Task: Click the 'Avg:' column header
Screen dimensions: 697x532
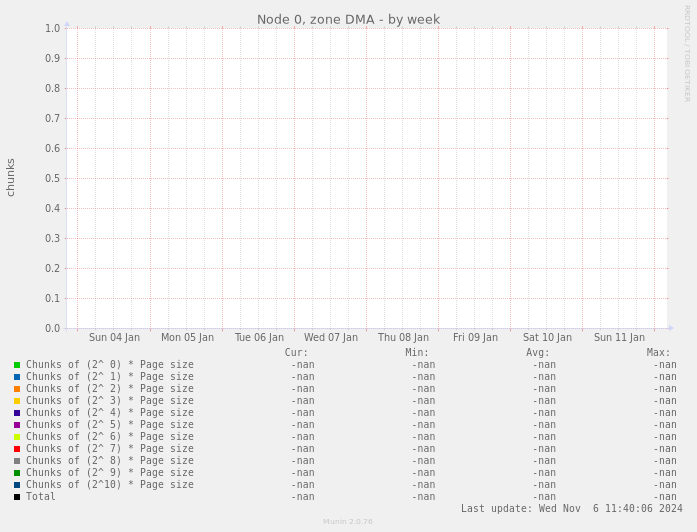Action: pos(538,353)
